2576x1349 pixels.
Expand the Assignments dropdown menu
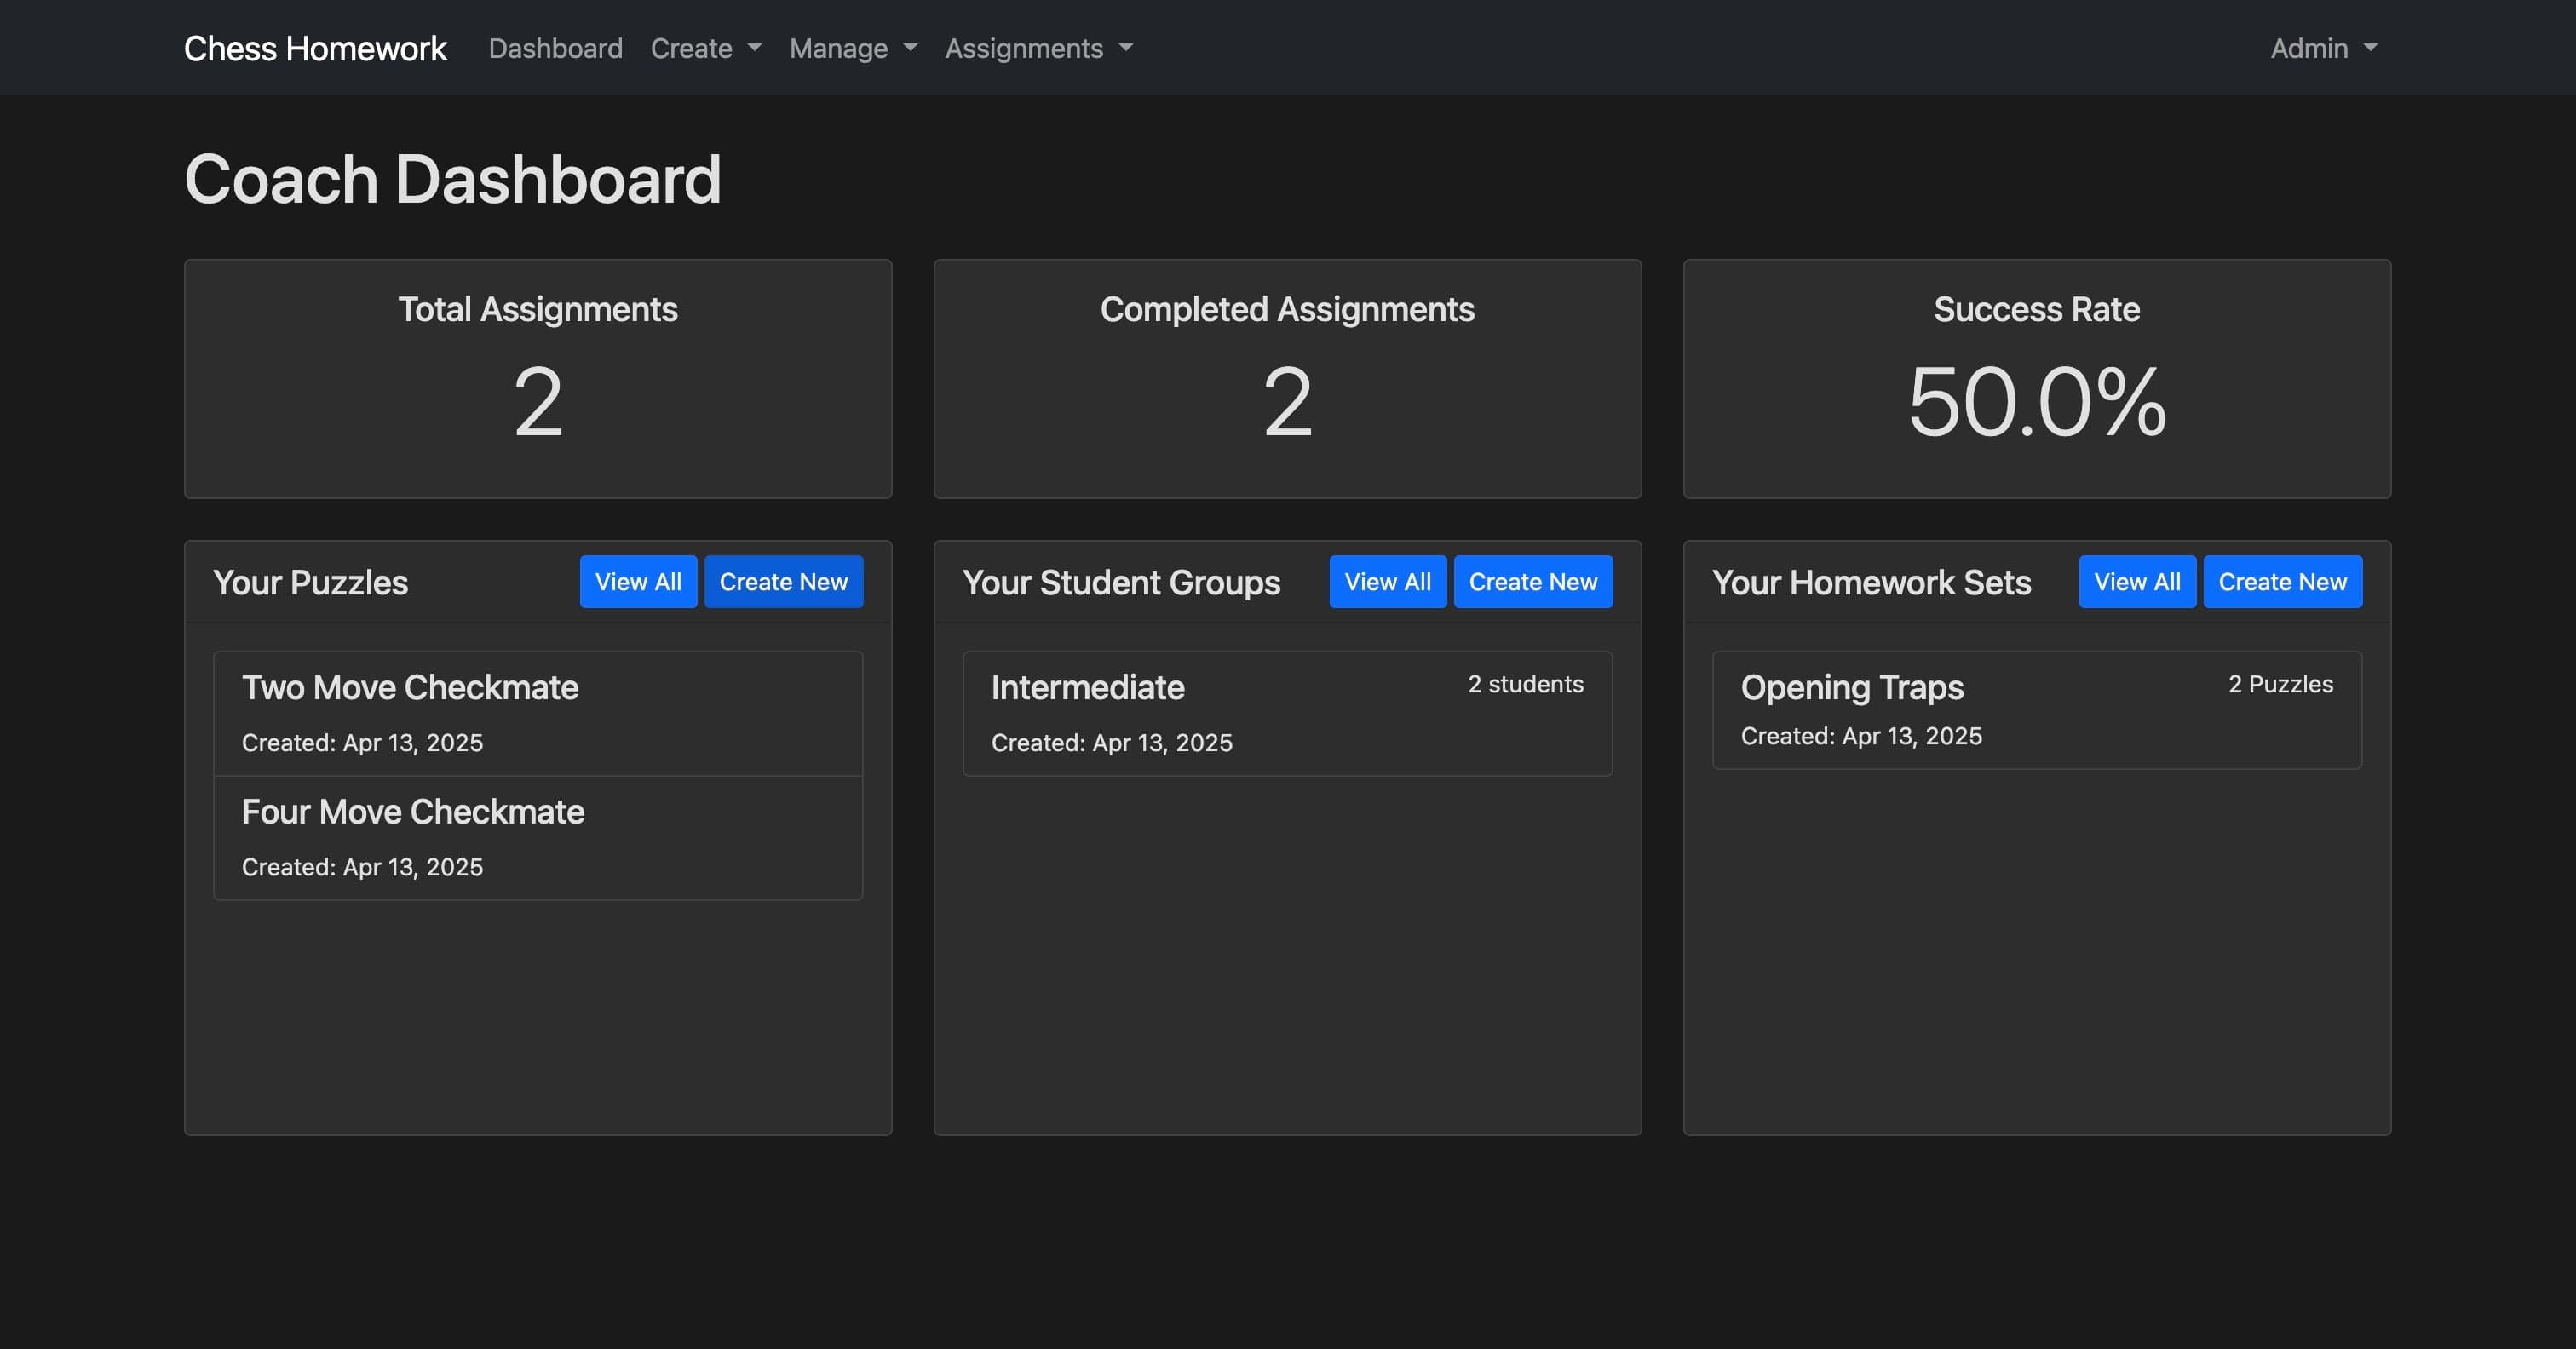tap(1039, 48)
